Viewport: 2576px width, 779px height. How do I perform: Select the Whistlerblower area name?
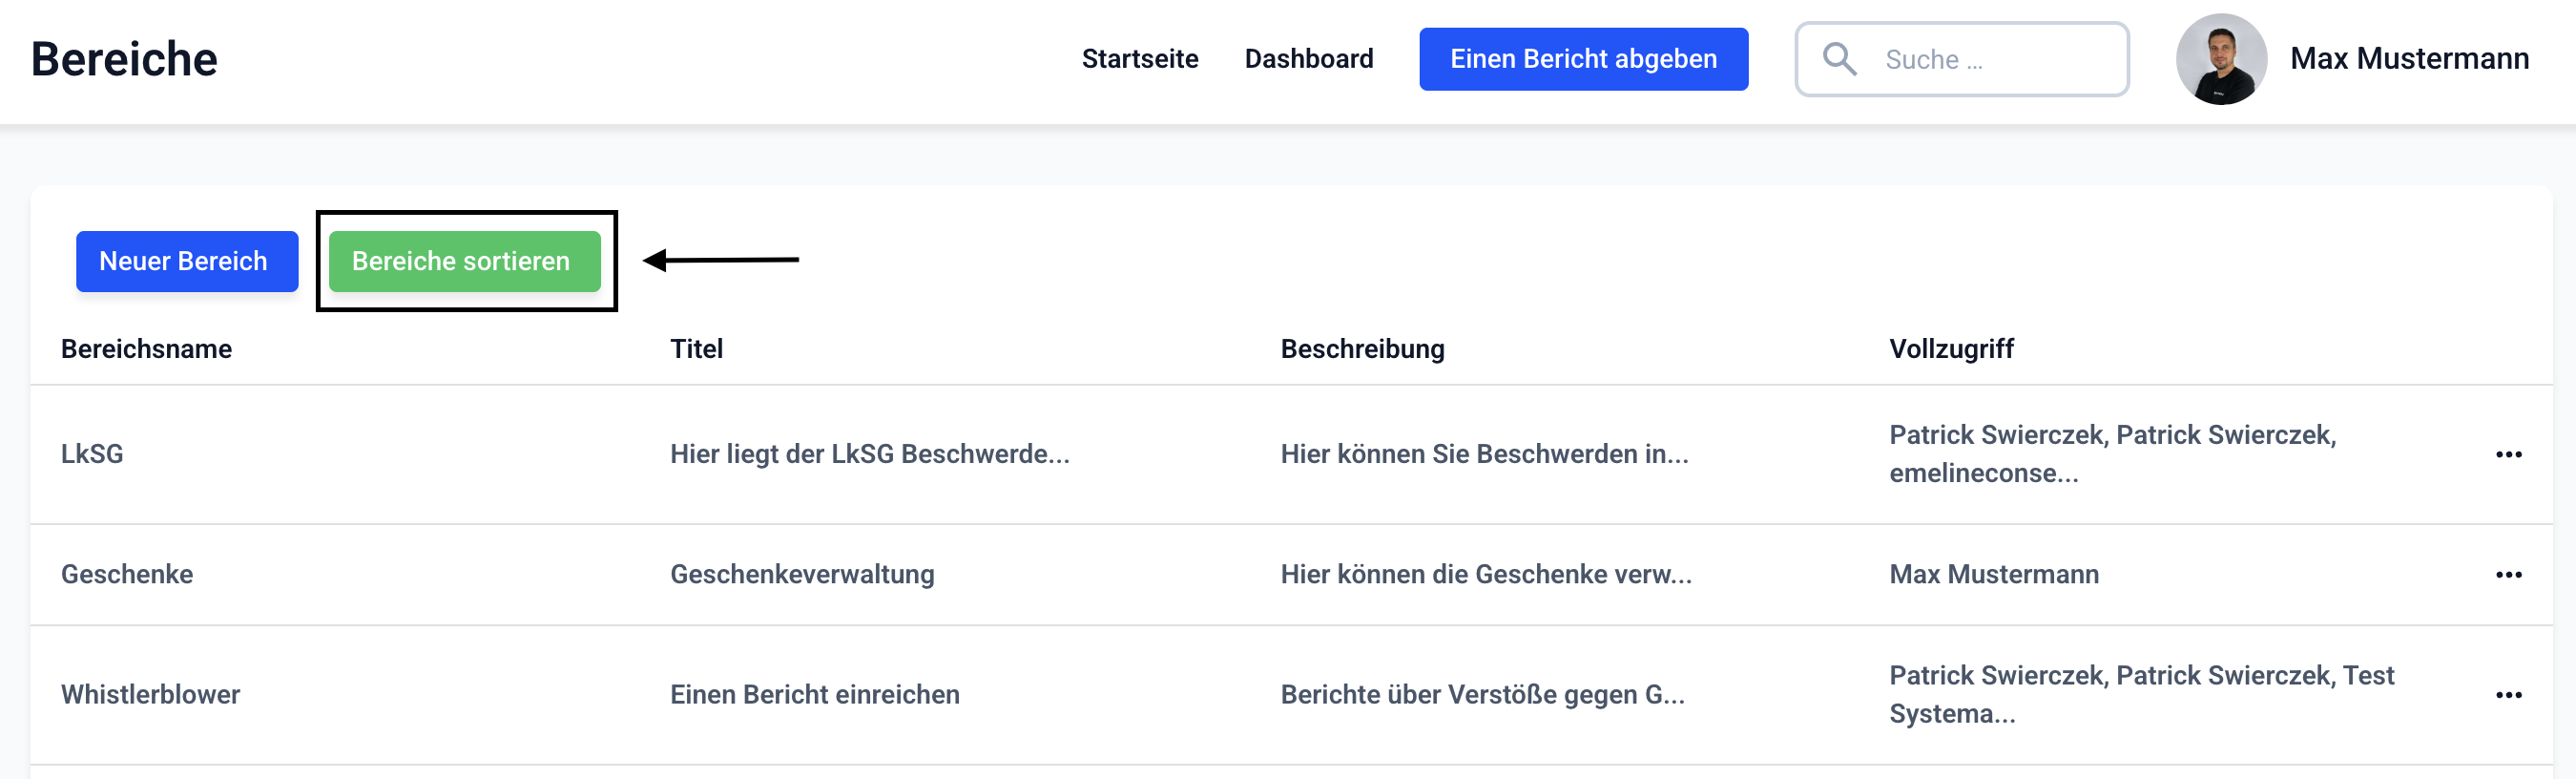pyautogui.click(x=150, y=694)
